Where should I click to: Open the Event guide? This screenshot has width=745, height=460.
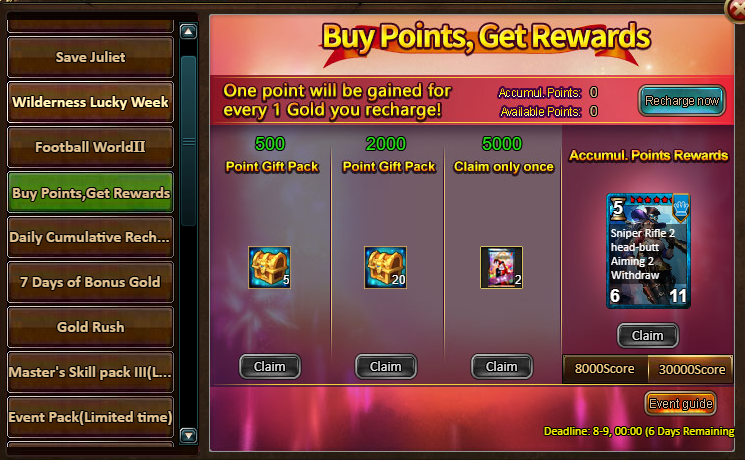(681, 403)
